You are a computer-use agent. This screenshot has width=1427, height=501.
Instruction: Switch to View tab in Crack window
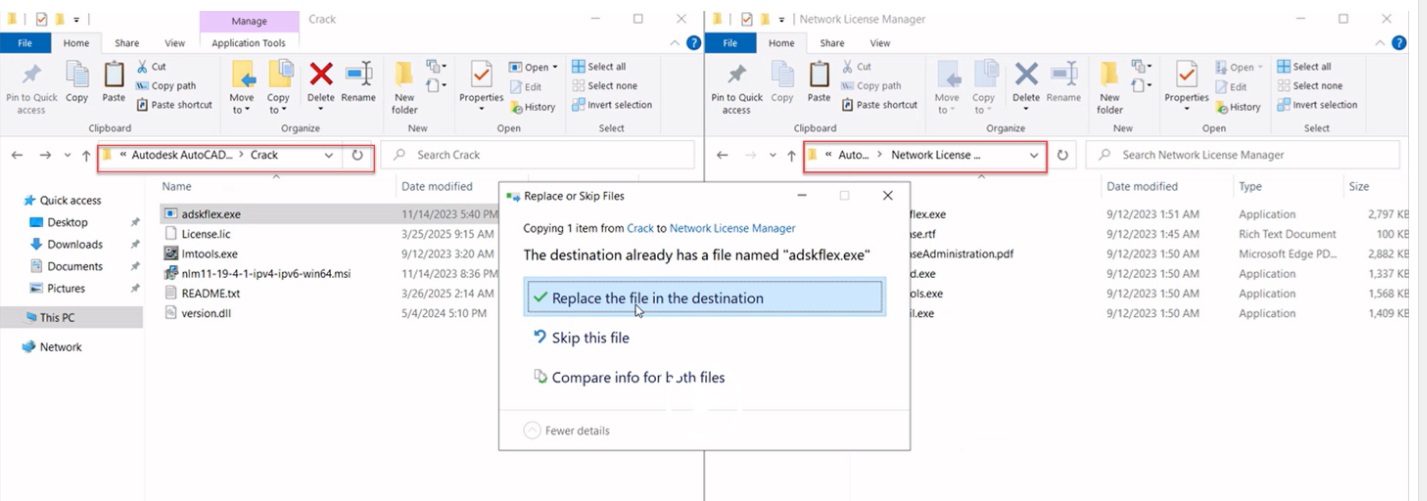175,43
